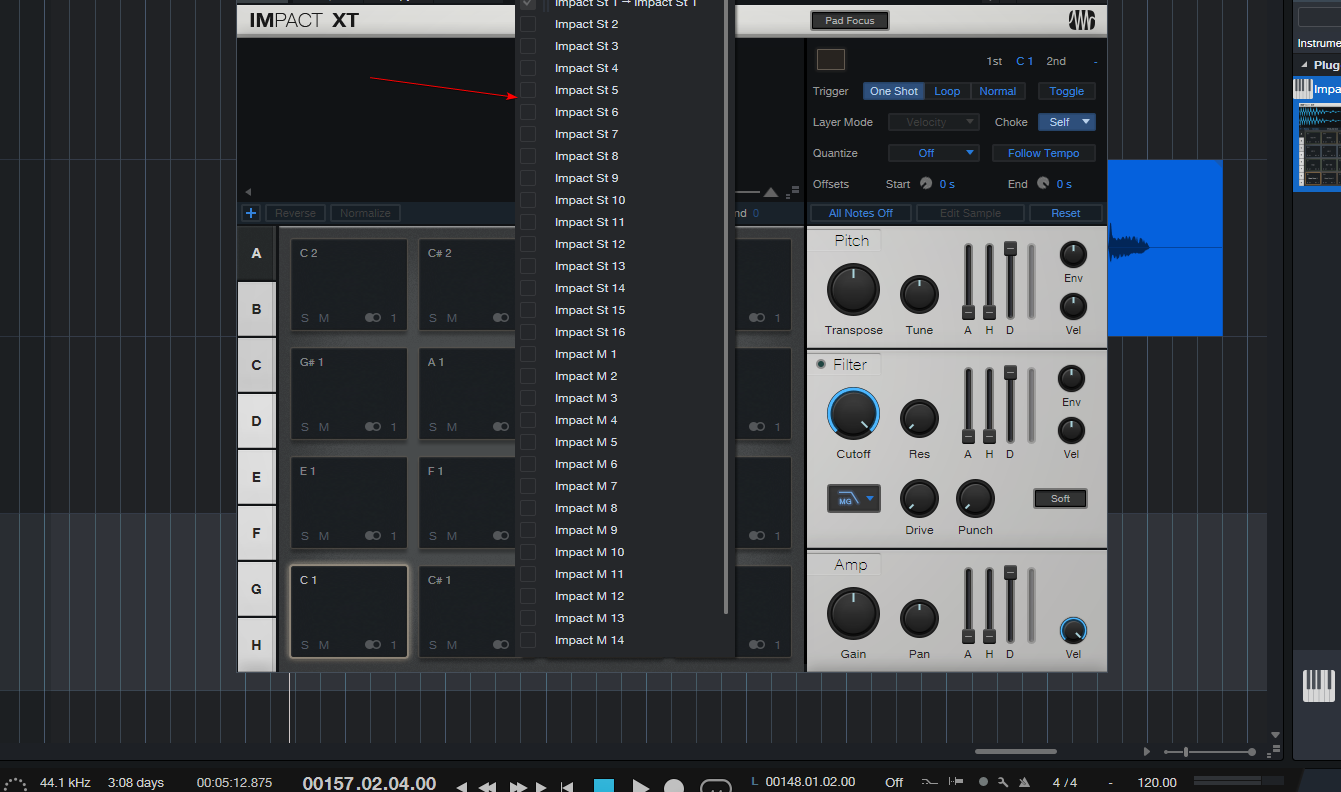Click the Pitch Tune knob

click(919, 295)
